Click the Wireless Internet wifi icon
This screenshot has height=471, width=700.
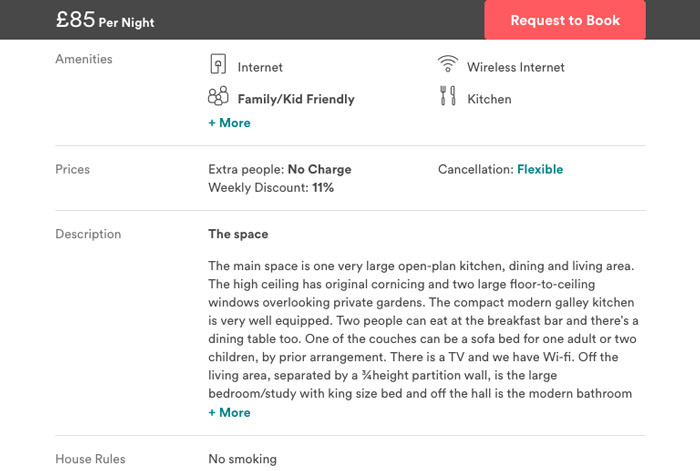point(447,63)
